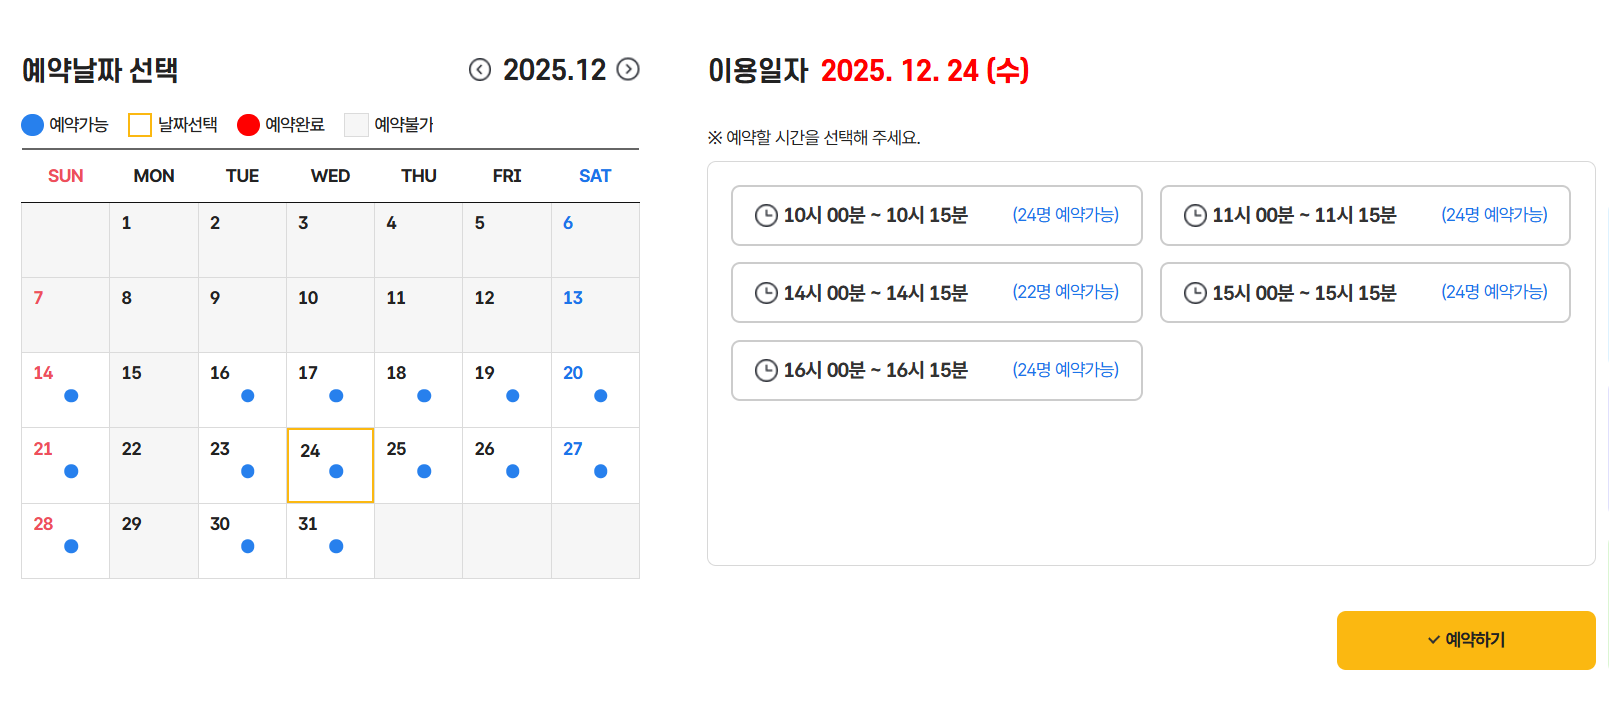The image size is (1609, 702).
Task: Select December 25 on the calendar
Action: pyautogui.click(x=418, y=465)
